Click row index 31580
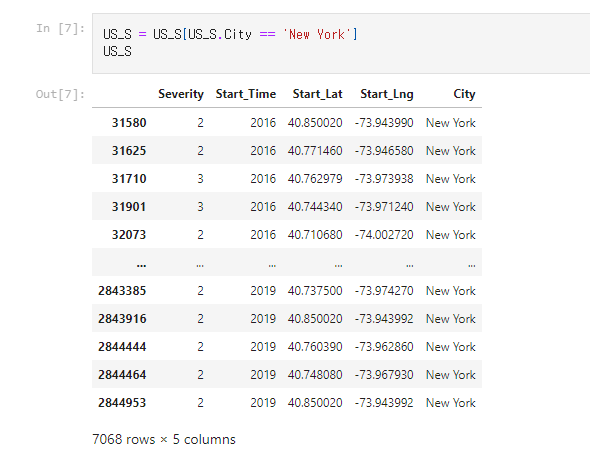The image size is (590, 461). (129, 123)
